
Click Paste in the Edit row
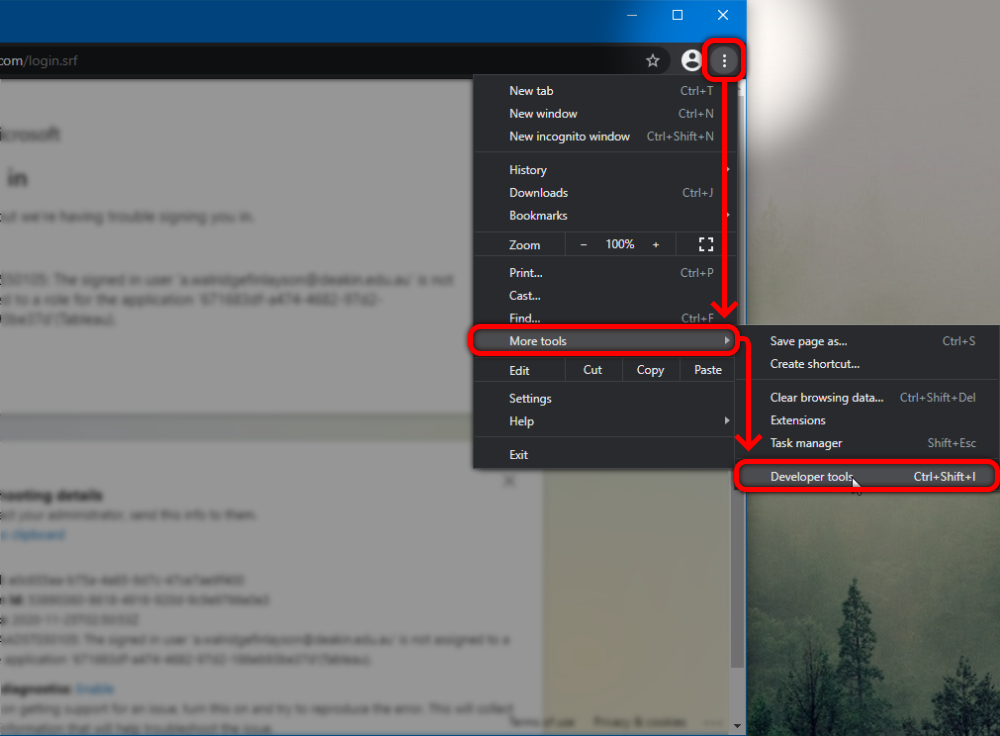708,370
